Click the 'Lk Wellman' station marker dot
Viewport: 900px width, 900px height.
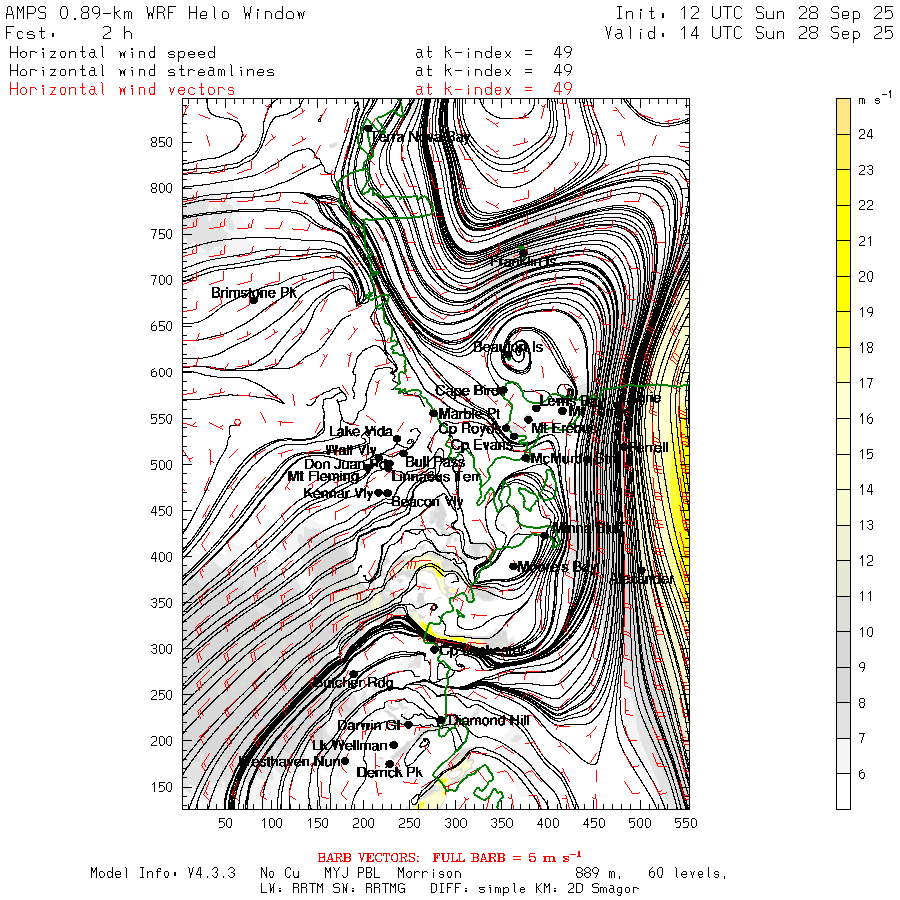394,745
